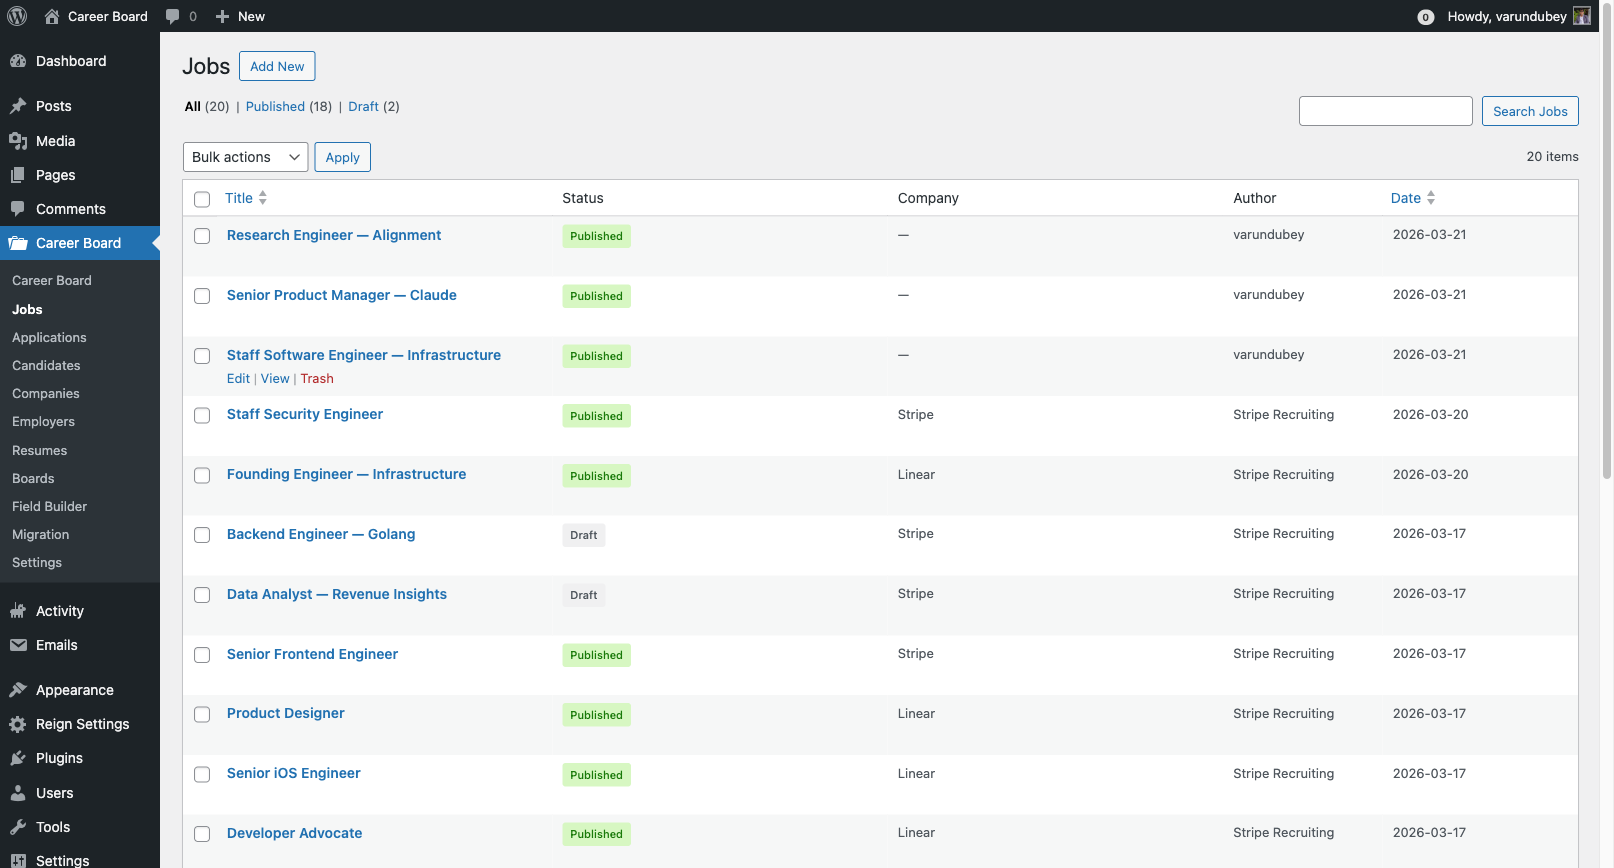Click the Tools wrench icon

[18, 827]
